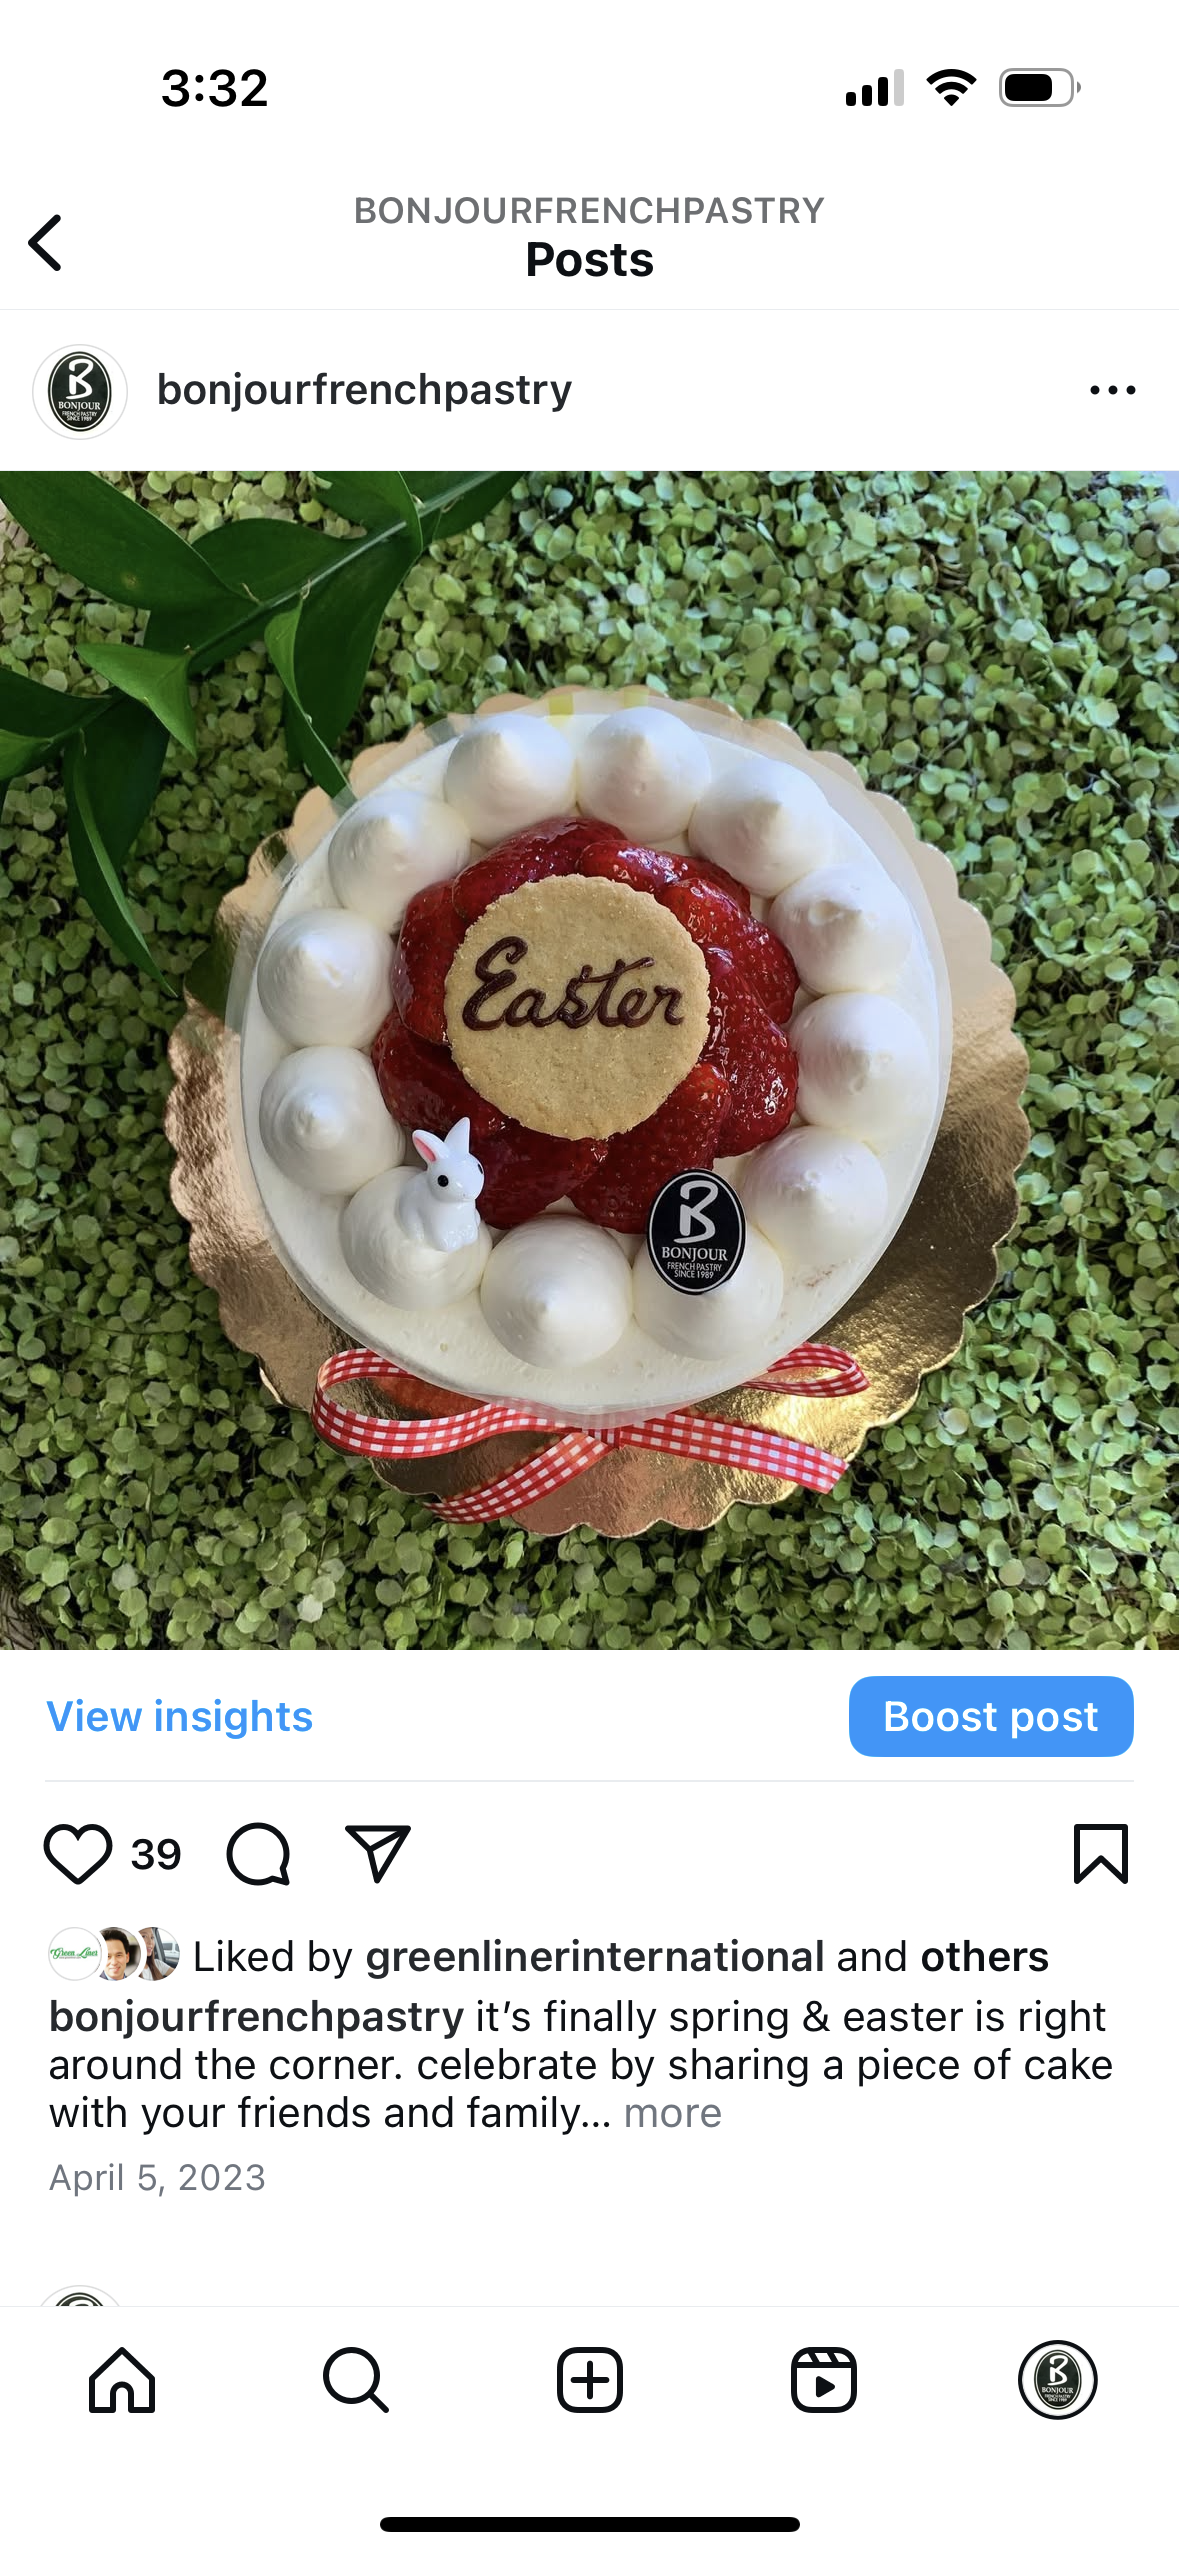Save the post with the bookmark icon
This screenshot has width=1179, height=2556.
[x=1100, y=1854]
